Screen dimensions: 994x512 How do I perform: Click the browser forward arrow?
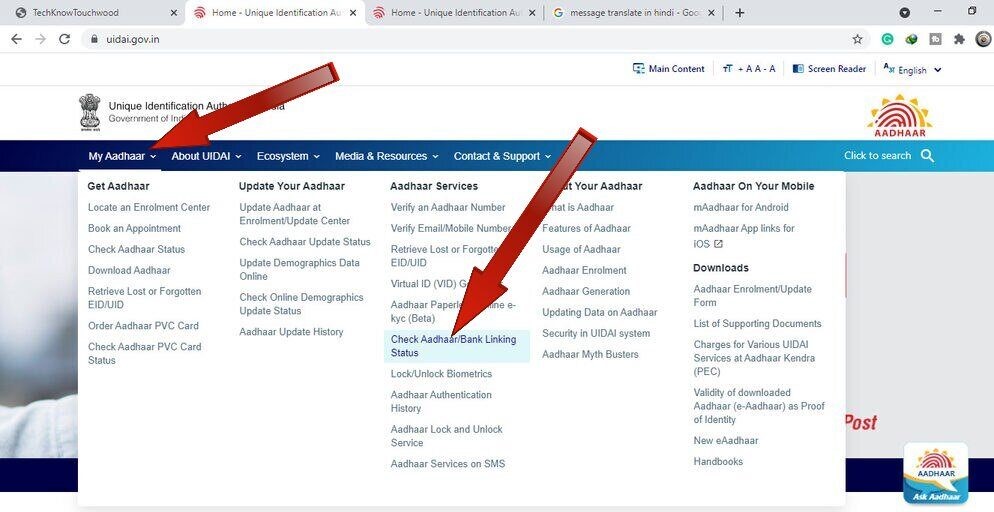coord(41,39)
